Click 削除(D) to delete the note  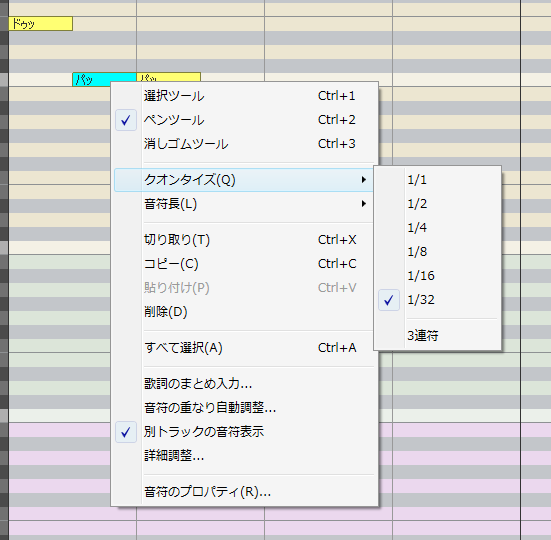tap(245, 312)
